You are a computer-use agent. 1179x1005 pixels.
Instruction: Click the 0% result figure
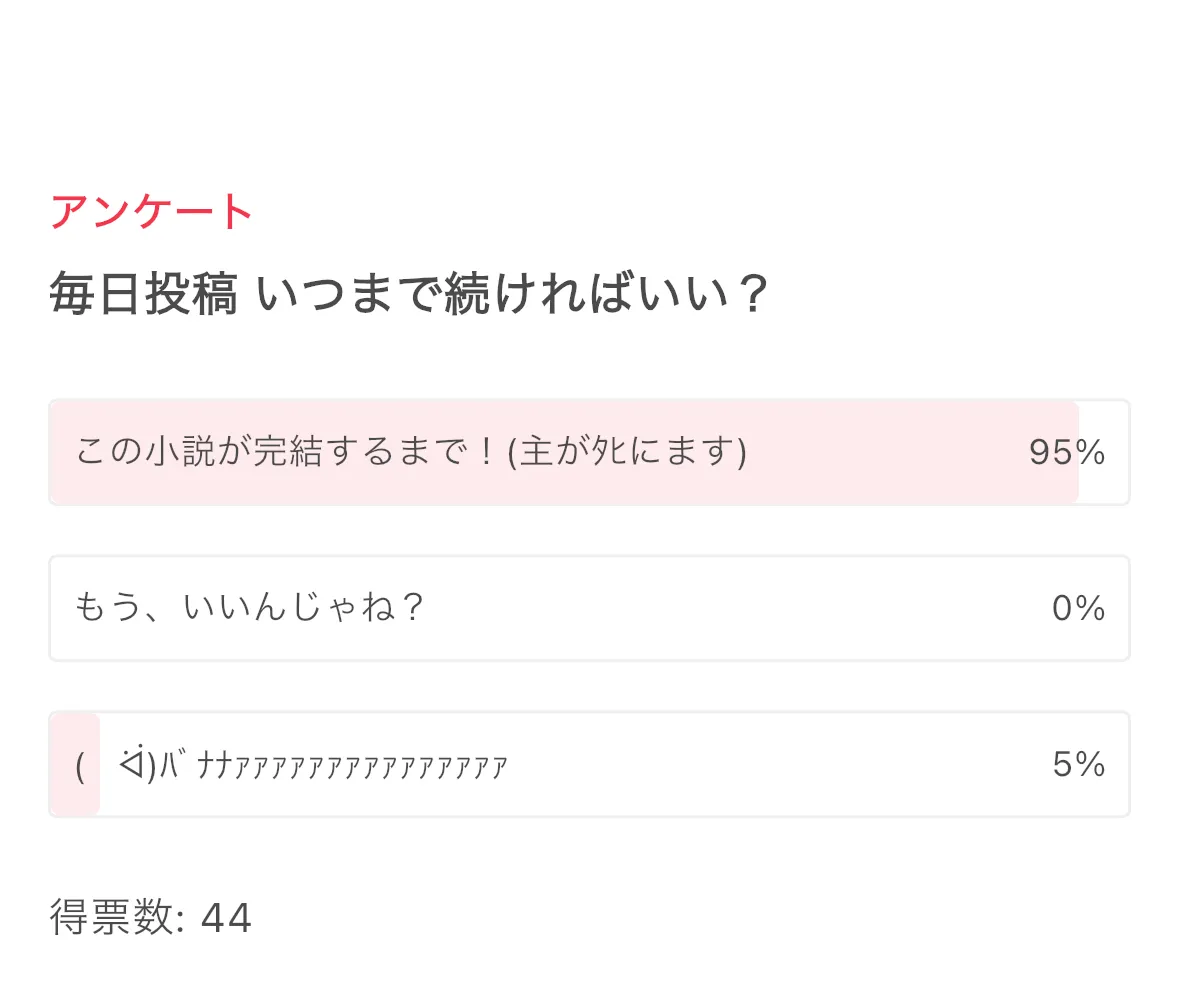[1078, 608]
